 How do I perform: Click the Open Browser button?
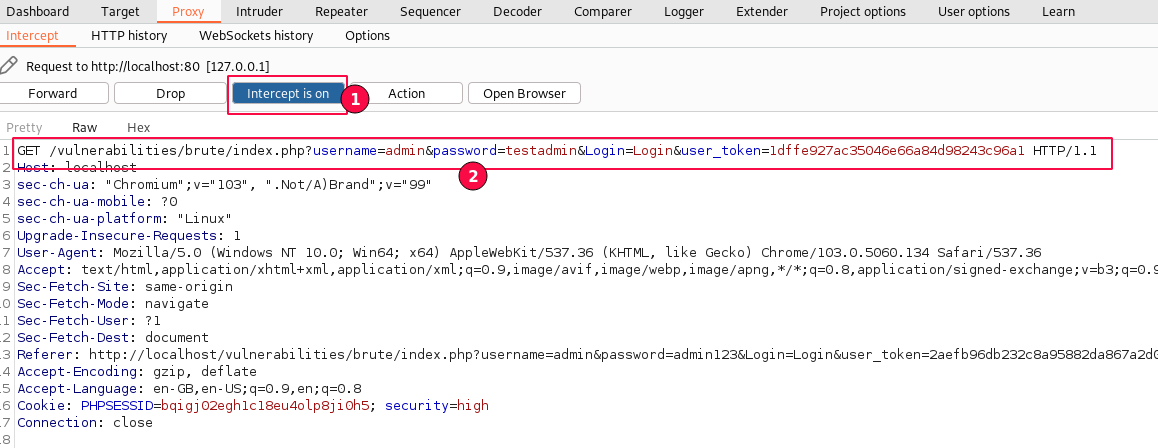(x=524, y=94)
